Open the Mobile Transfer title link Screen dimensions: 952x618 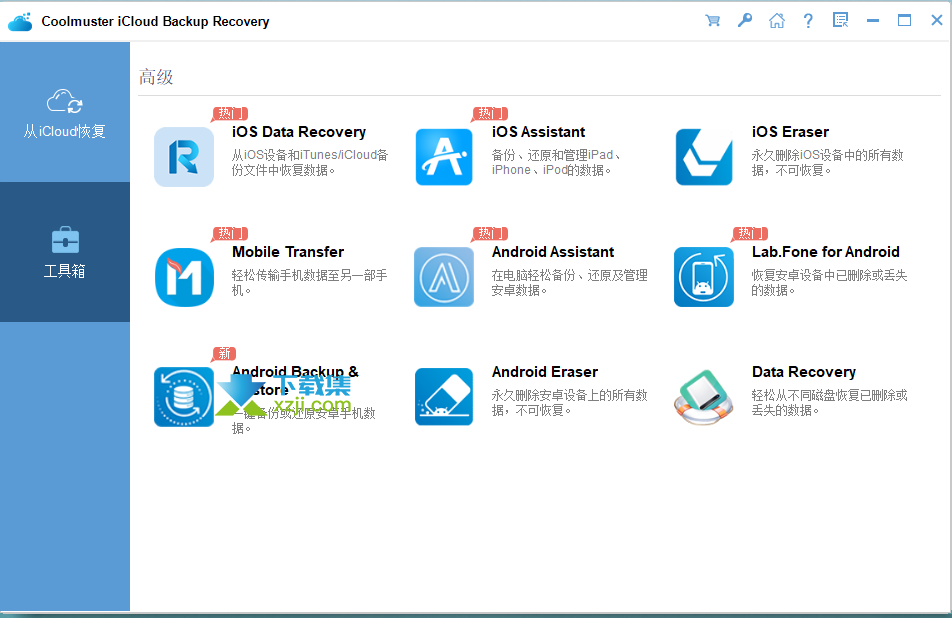[x=288, y=251]
